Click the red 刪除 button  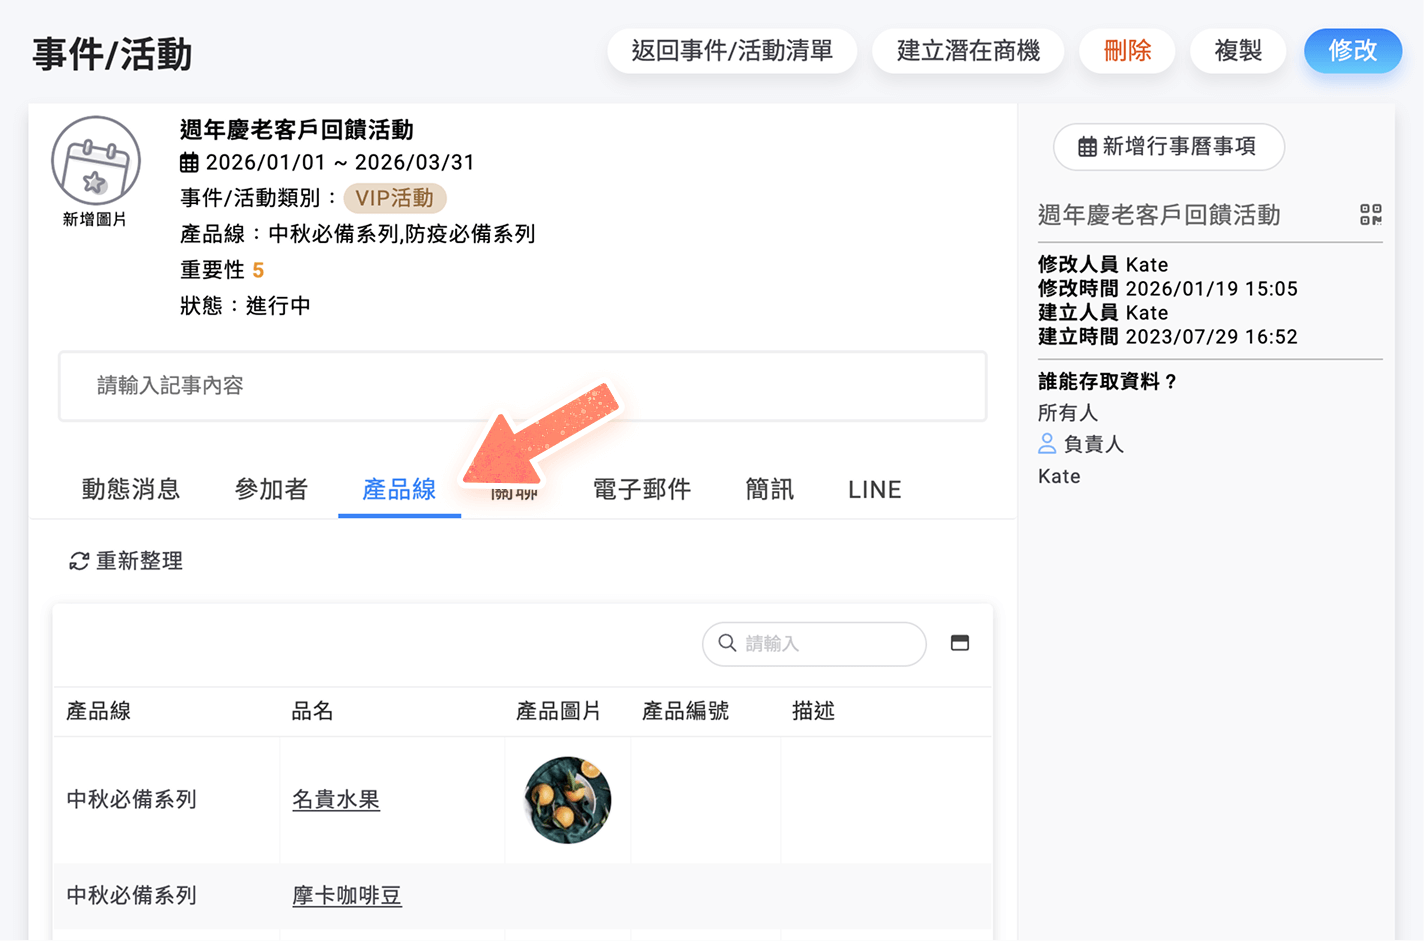[1127, 51]
